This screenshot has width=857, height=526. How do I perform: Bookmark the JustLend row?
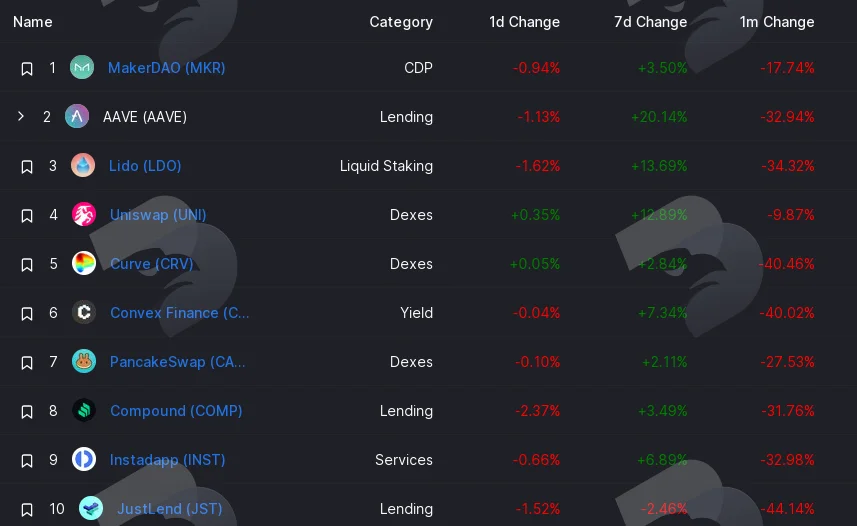27,510
